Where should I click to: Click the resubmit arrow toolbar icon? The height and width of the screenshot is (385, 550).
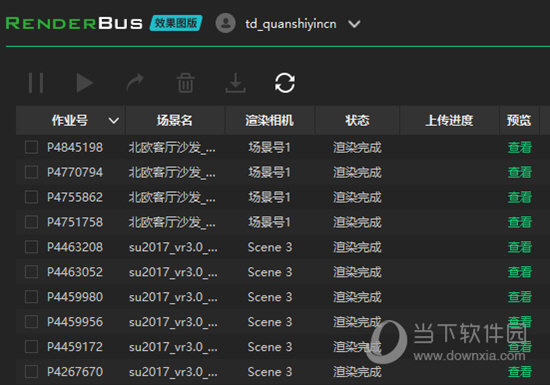pos(135,82)
